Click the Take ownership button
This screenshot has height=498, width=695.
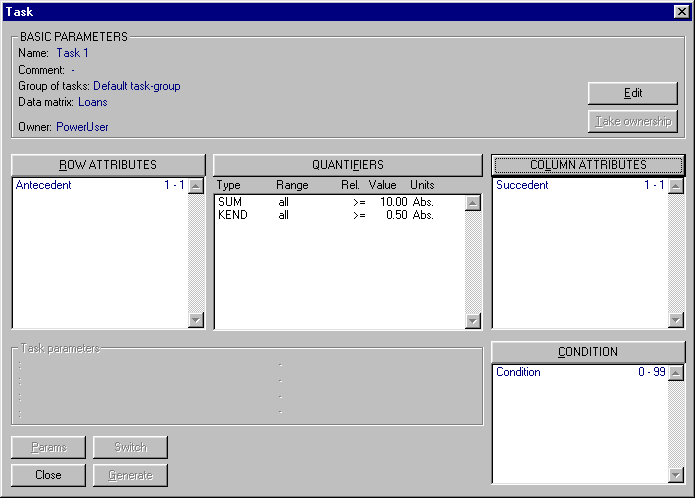click(633, 121)
